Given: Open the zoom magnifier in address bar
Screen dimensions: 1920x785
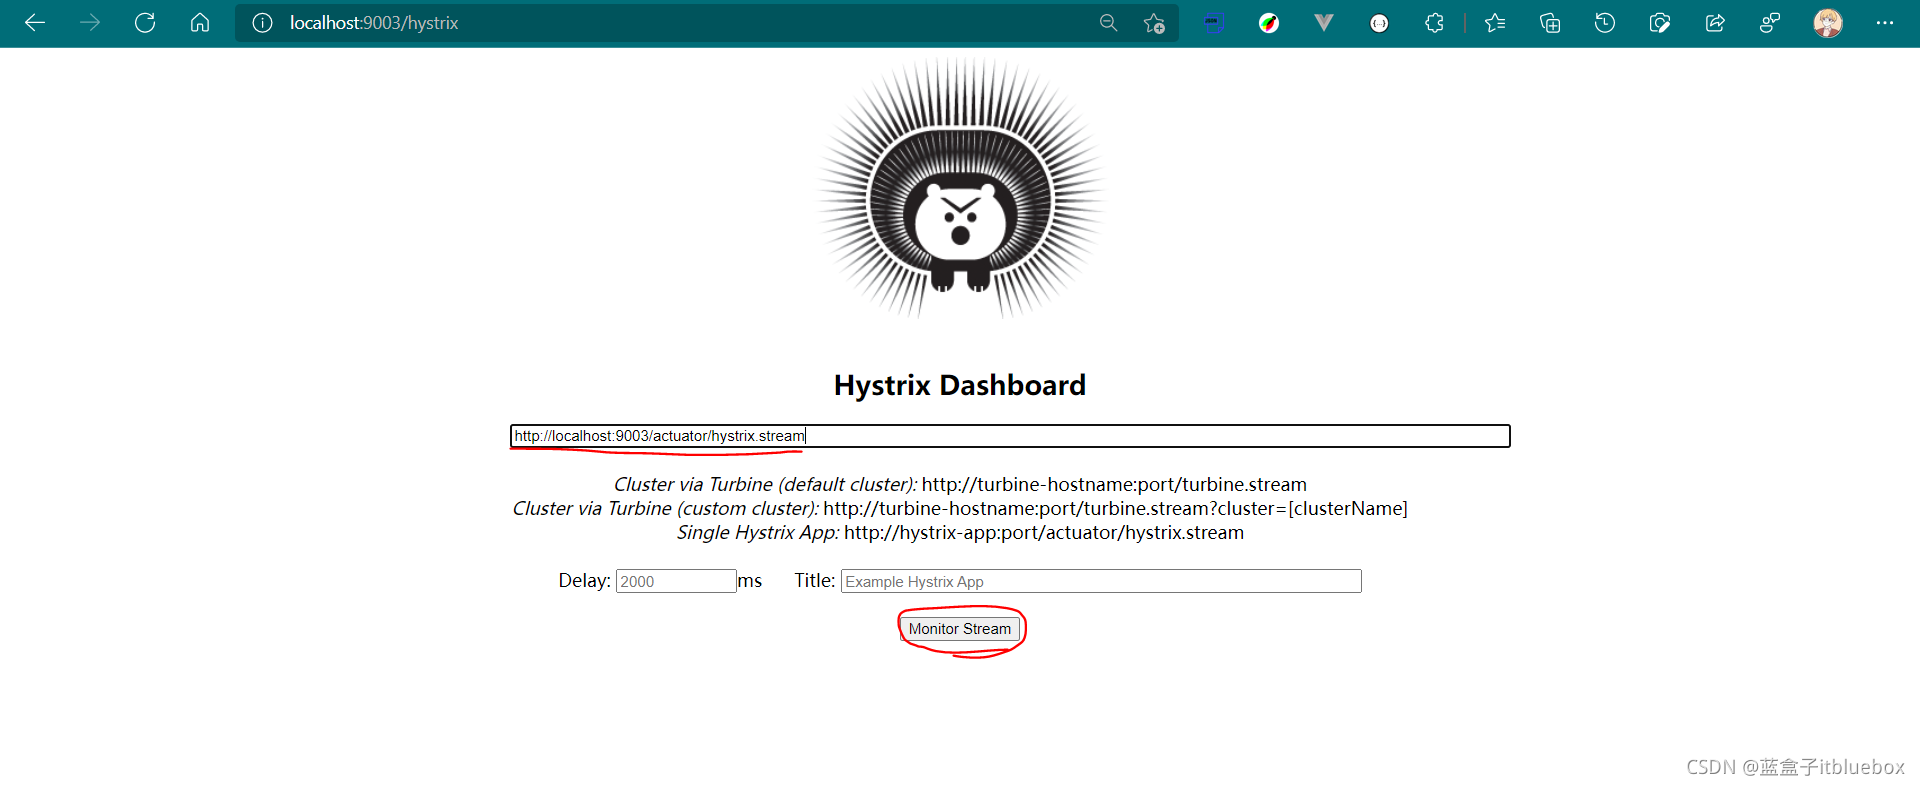Looking at the screenshot, I should point(1108,23).
